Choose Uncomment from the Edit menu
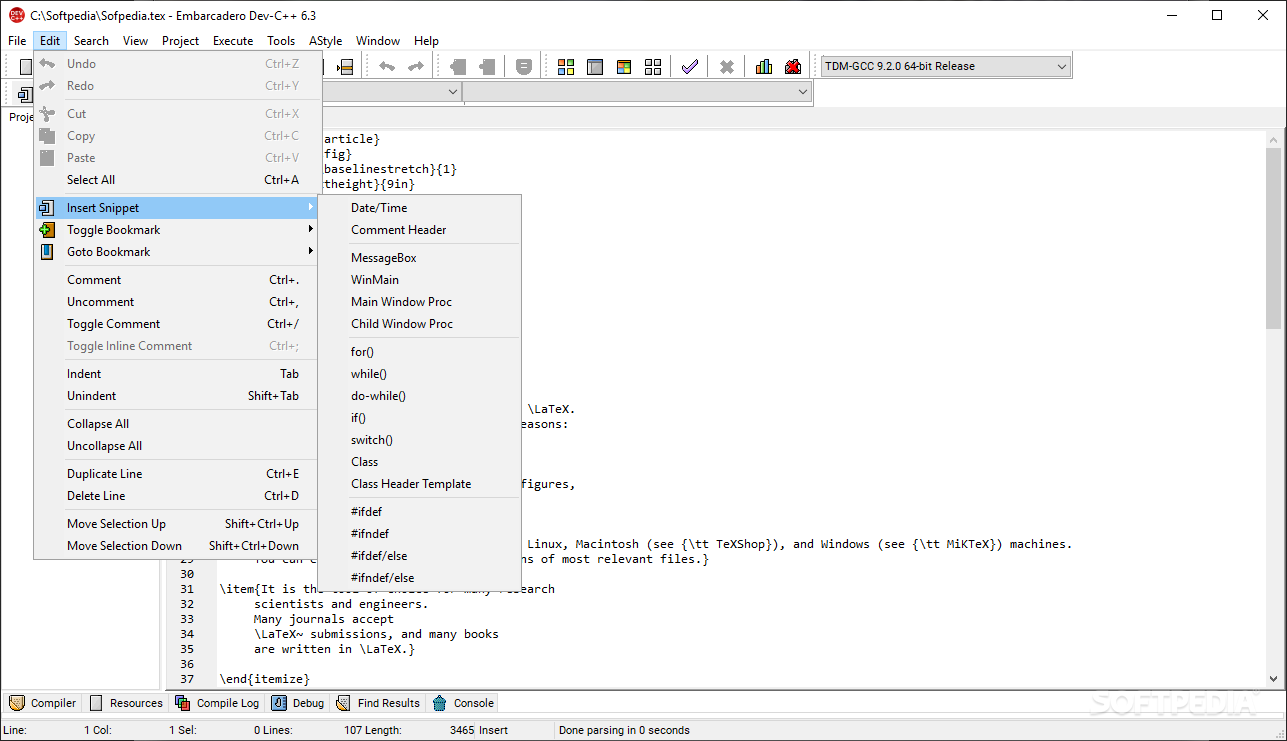This screenshot has width=1287, height=741. tap(176, 302)
